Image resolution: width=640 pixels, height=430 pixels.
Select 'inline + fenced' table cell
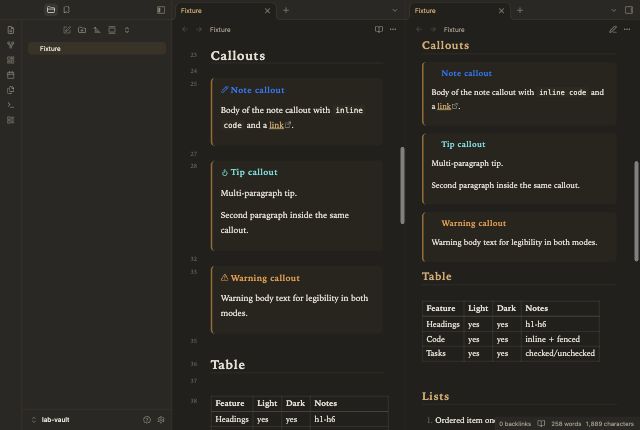(x=560, y=339)
